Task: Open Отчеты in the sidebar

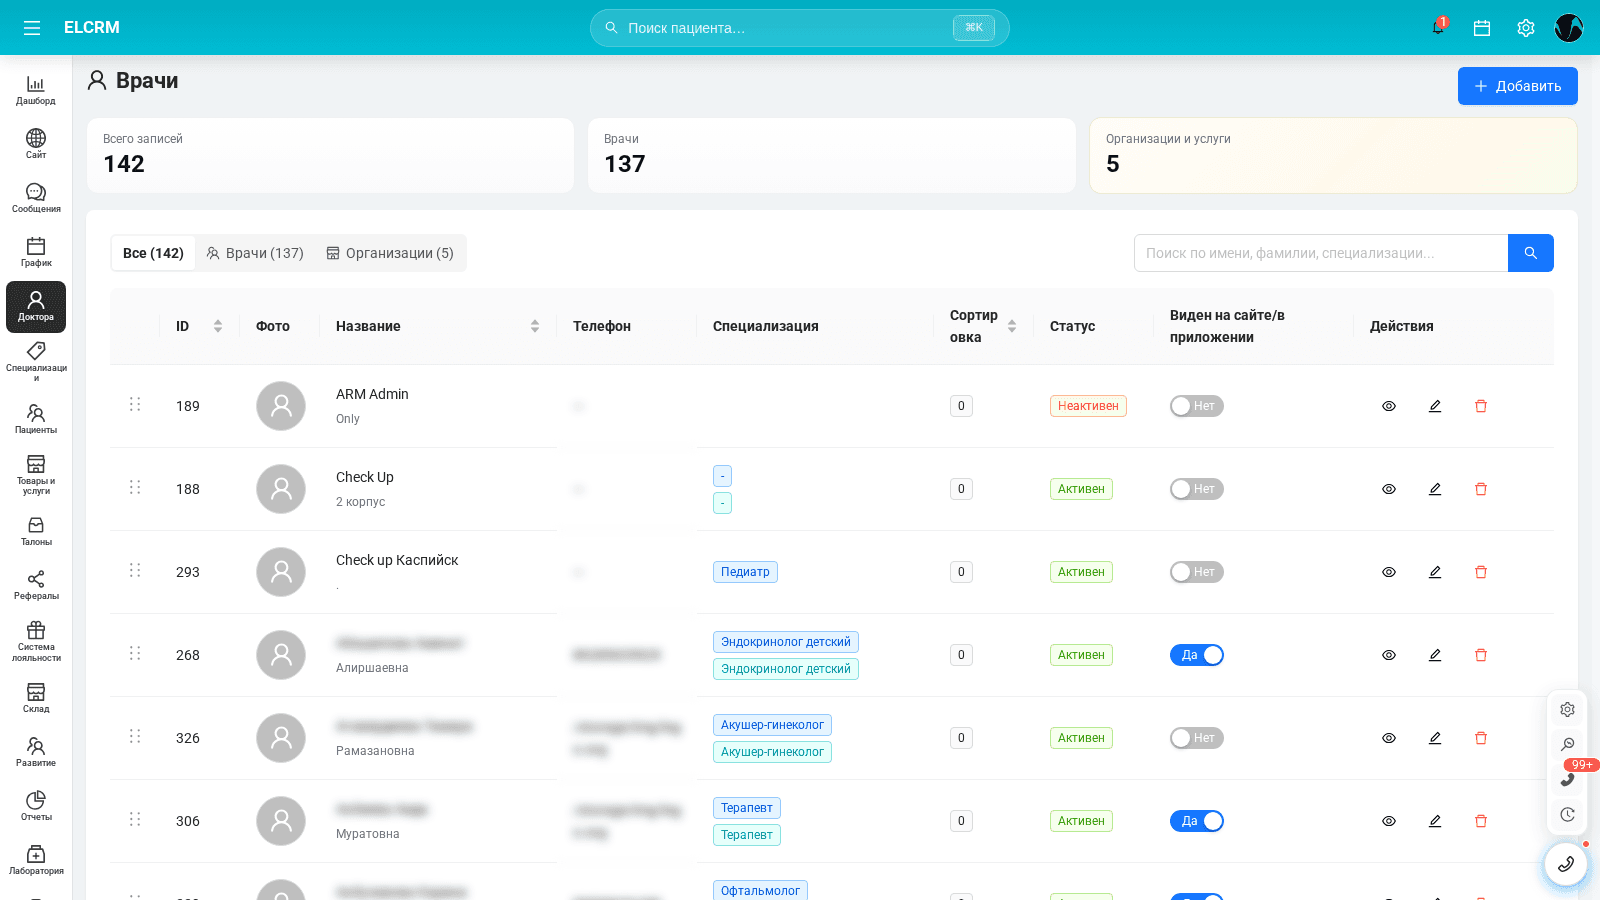Action: (x=36, y=807)
